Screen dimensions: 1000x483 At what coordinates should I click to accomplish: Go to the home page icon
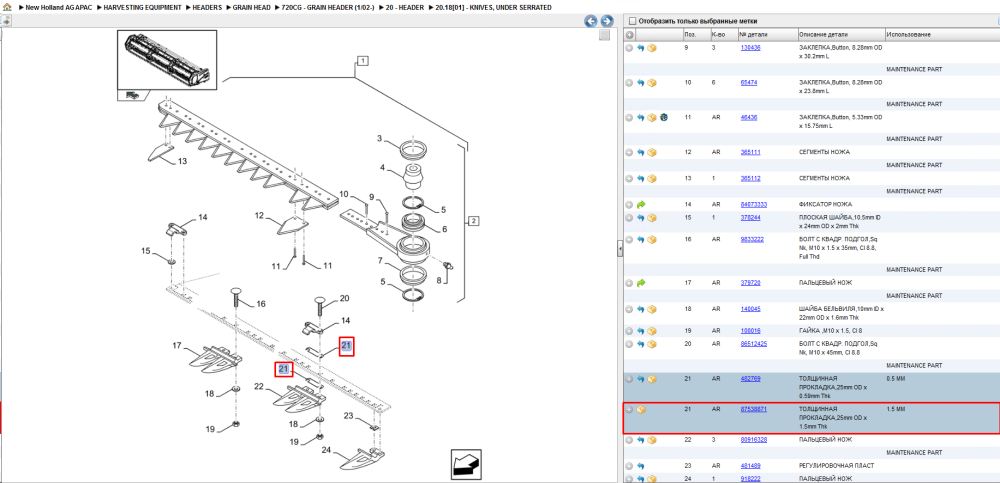[x=7, y=7]
